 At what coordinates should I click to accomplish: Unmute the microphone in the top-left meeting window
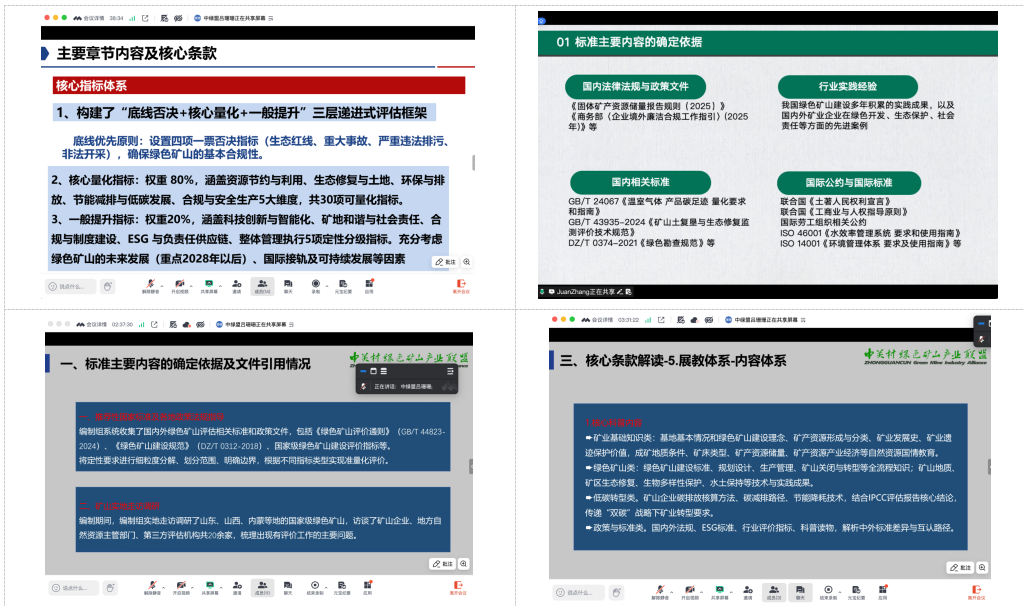(x=150, y=283)
